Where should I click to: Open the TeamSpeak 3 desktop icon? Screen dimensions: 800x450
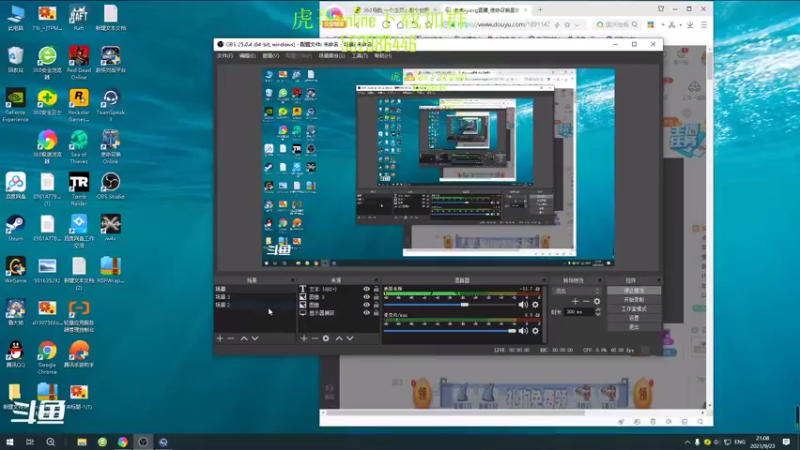[x=110, y=105]
